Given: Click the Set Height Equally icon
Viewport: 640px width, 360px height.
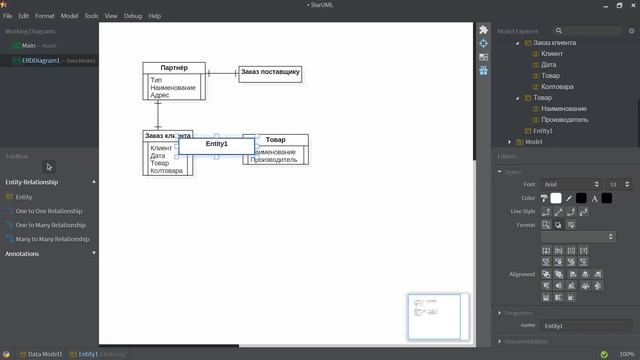Looking at the screenshot, I should tap(558, 297).
